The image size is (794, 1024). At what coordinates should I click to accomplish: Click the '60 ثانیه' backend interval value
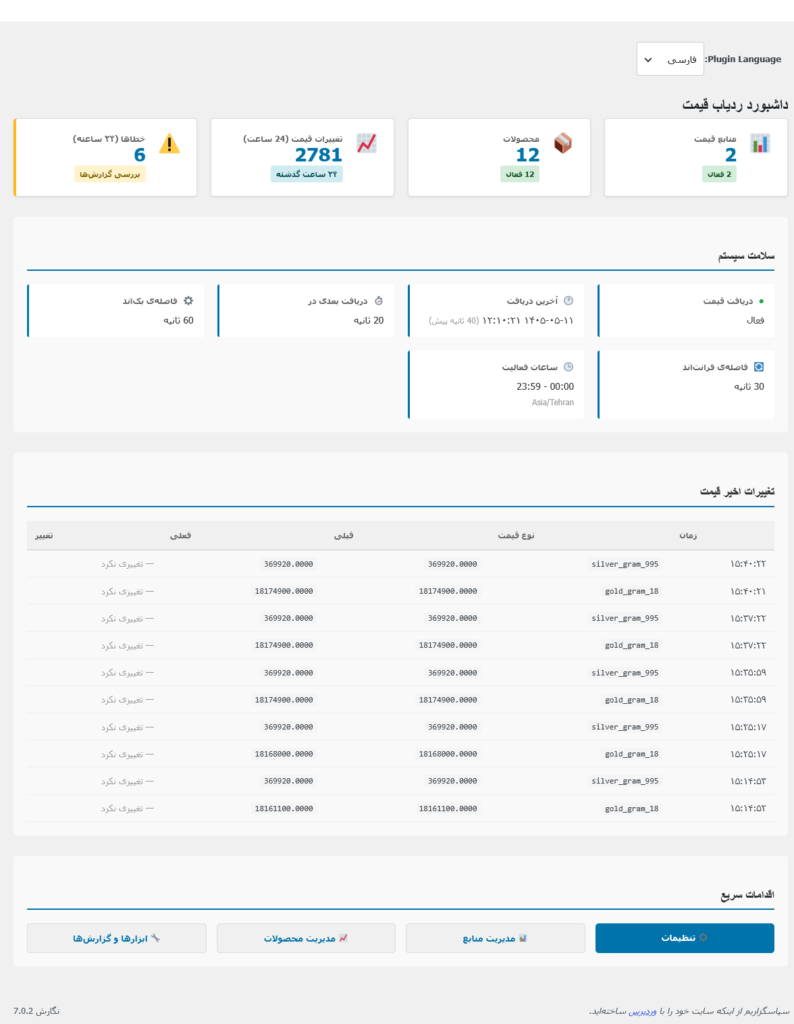pyautogui.click(x=178, y=321)
